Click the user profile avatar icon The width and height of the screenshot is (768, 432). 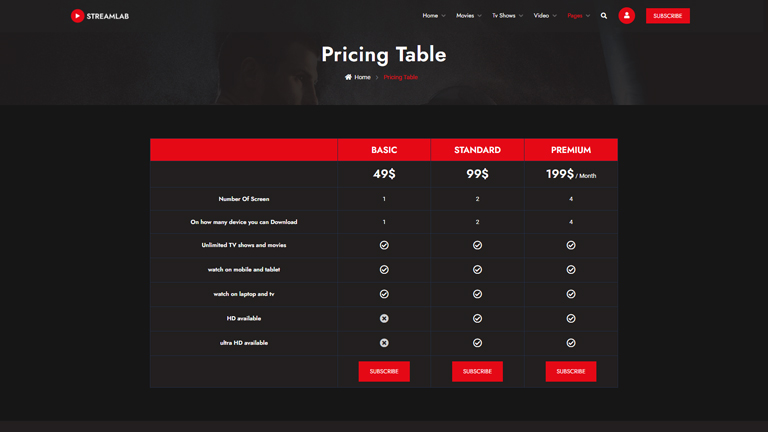point(627,16)
